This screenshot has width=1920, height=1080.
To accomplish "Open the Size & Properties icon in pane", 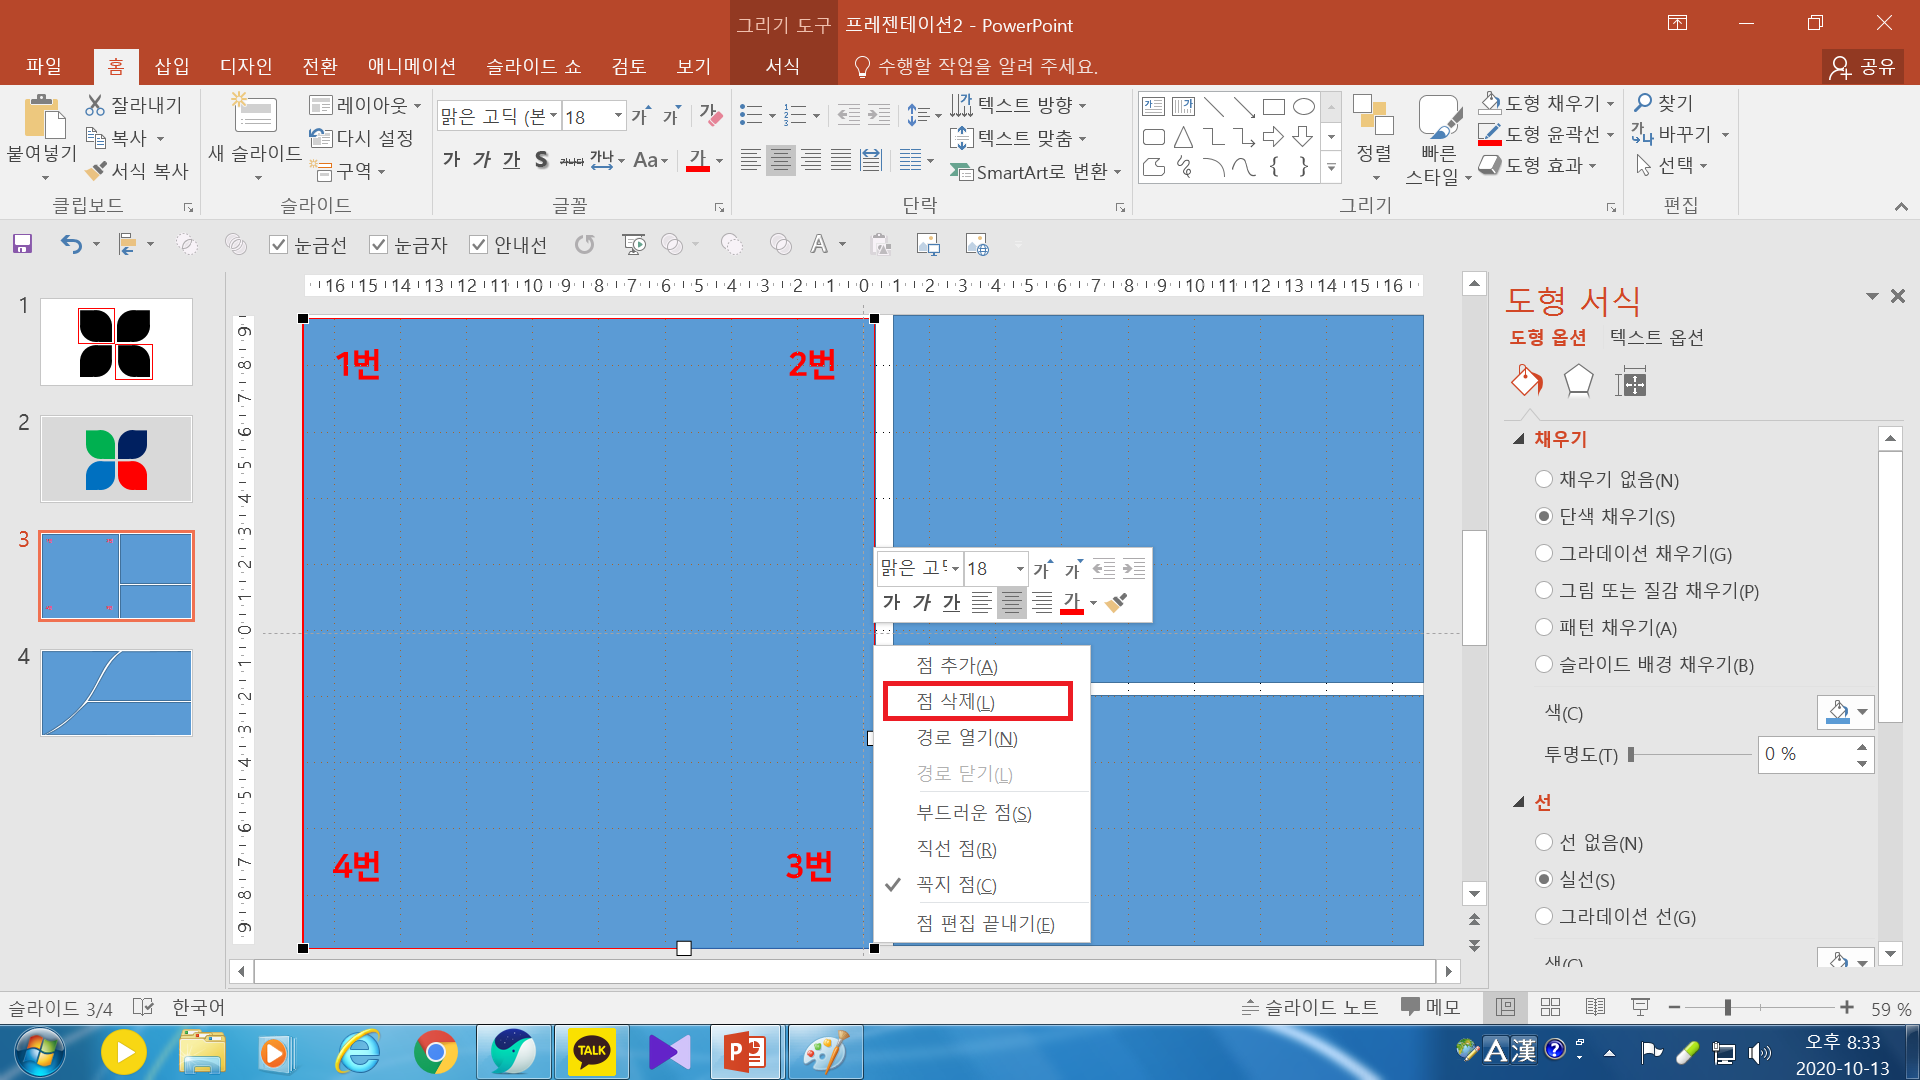I will point(1630,381).
